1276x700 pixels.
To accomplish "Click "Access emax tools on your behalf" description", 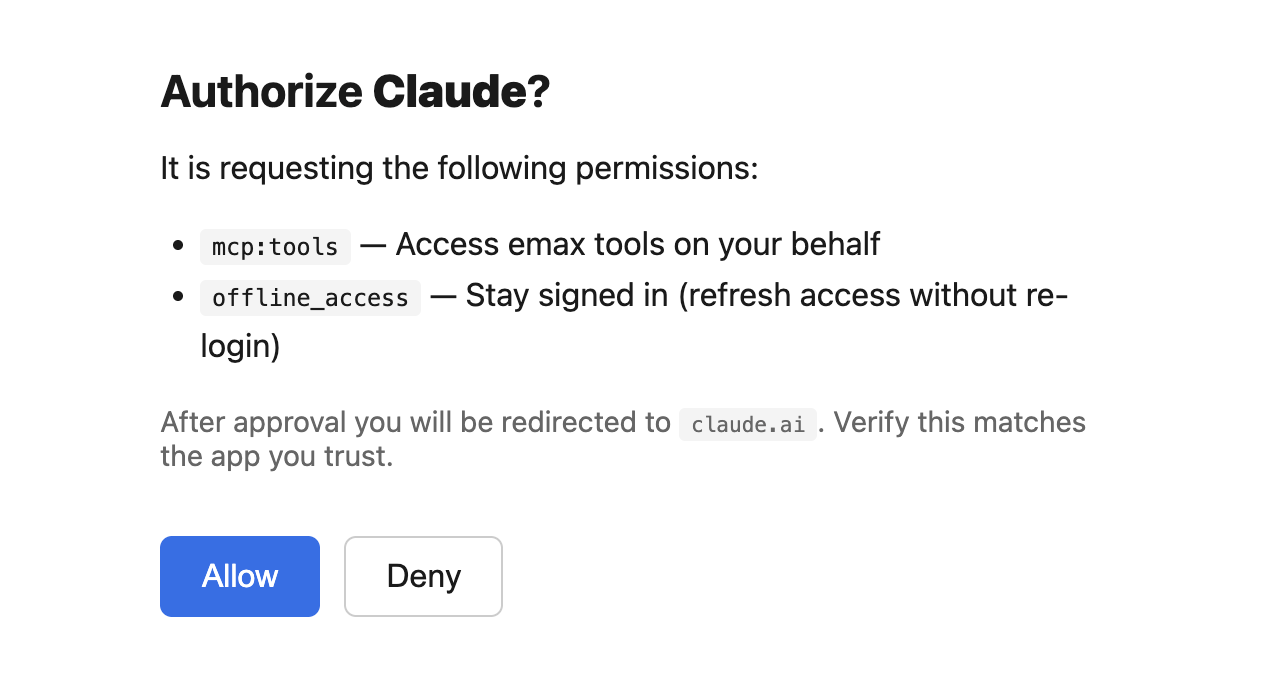I will [x=638, y=244].
